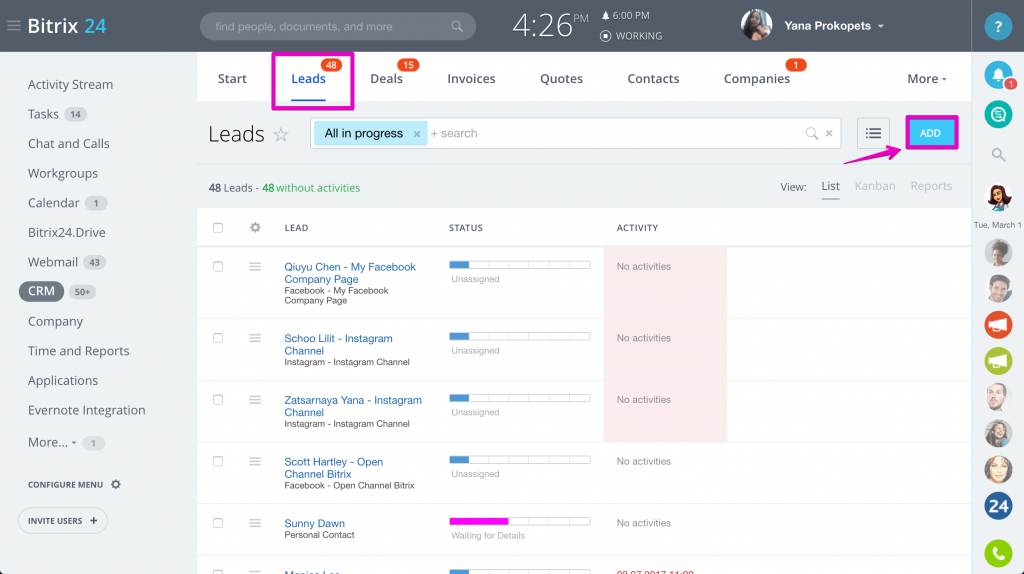Set status on Scott Hartley progress bar
Viewport: 1024px width, 574px height.
click(x=520, y=460)
